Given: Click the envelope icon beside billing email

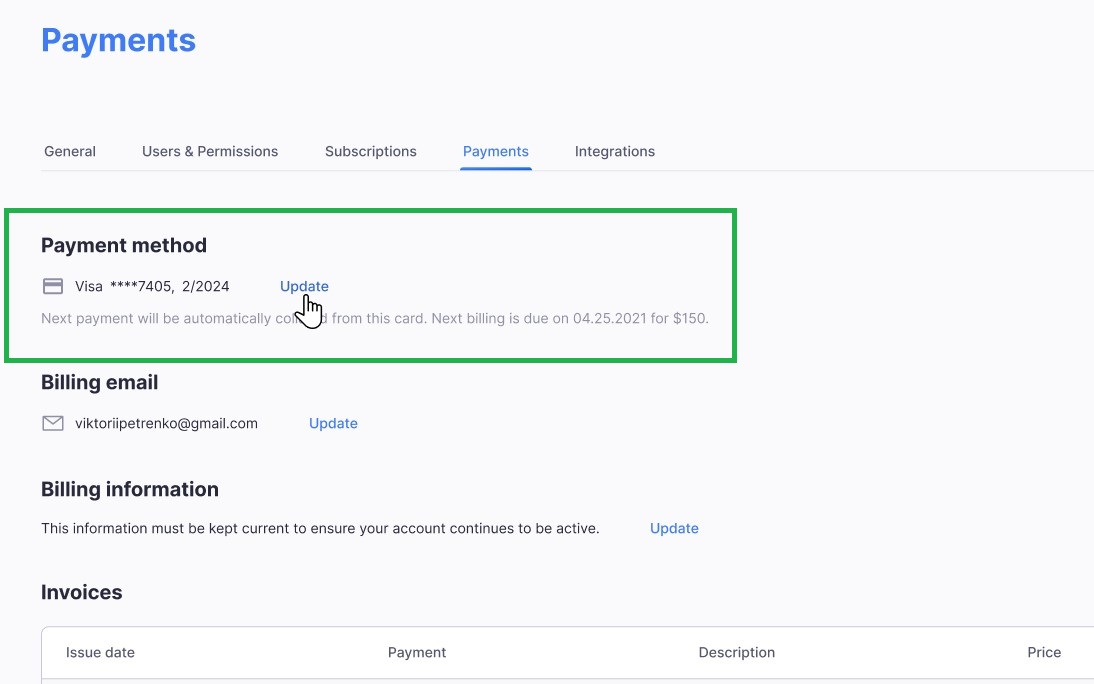Looking at the screenshot, I should 53,422.
